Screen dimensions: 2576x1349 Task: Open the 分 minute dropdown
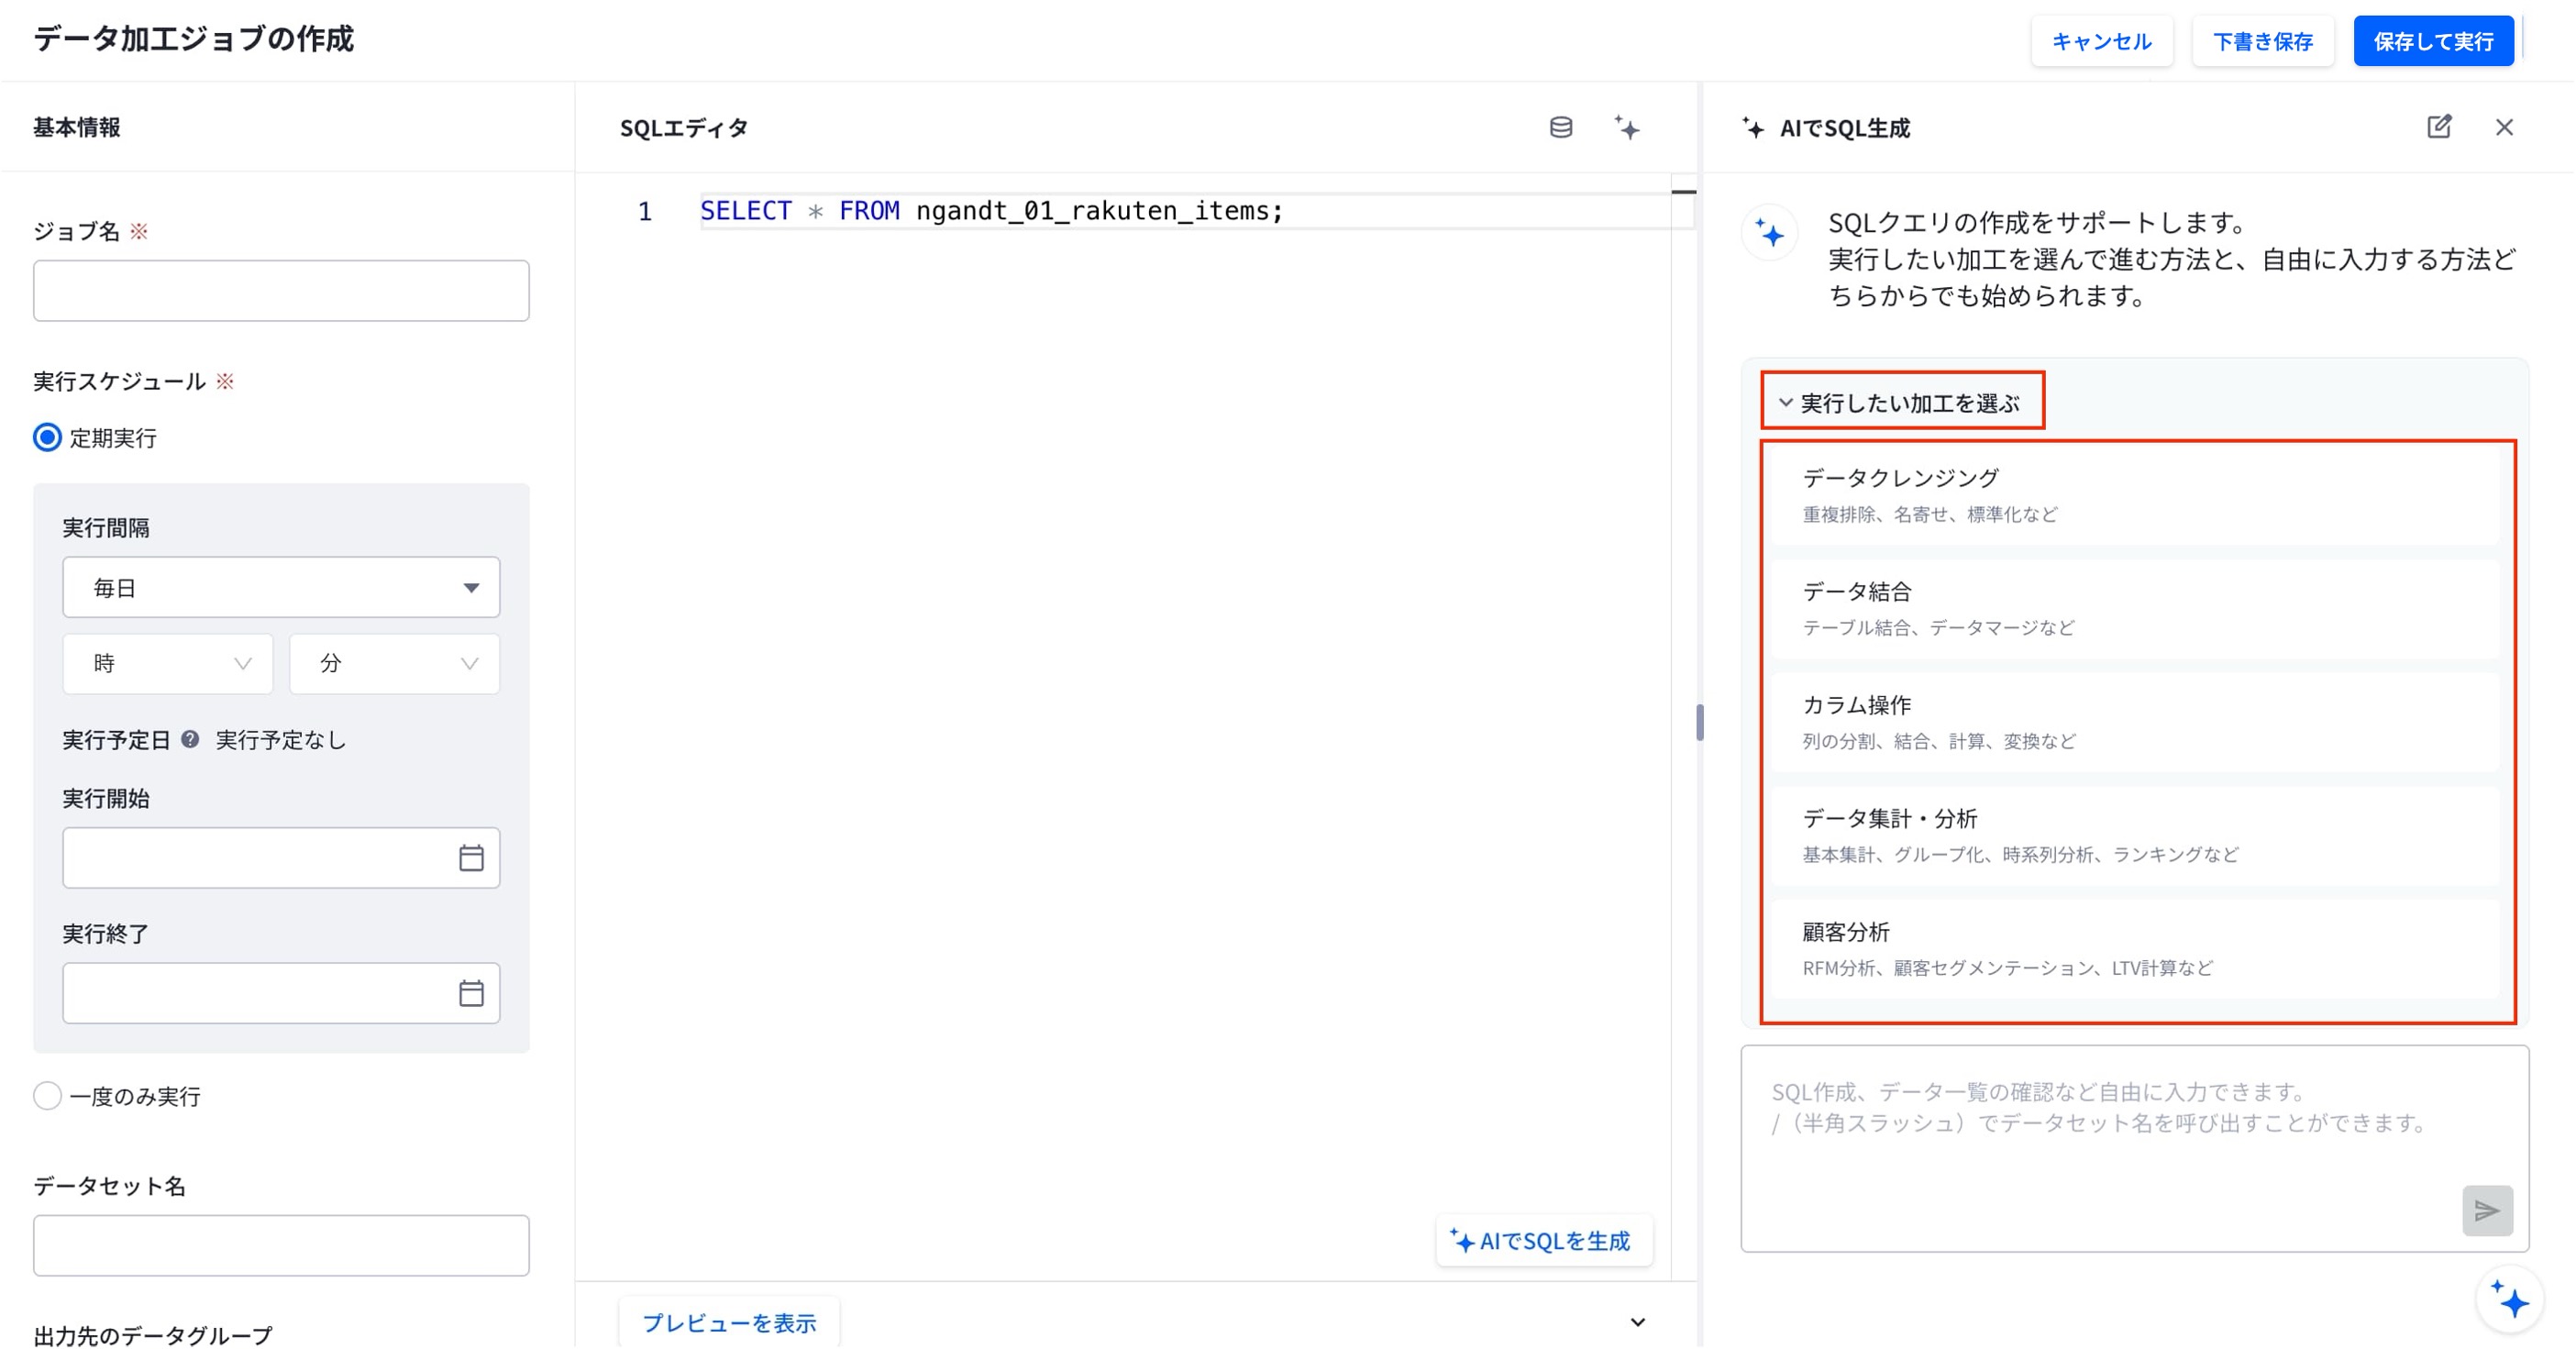tap(394, 663)
